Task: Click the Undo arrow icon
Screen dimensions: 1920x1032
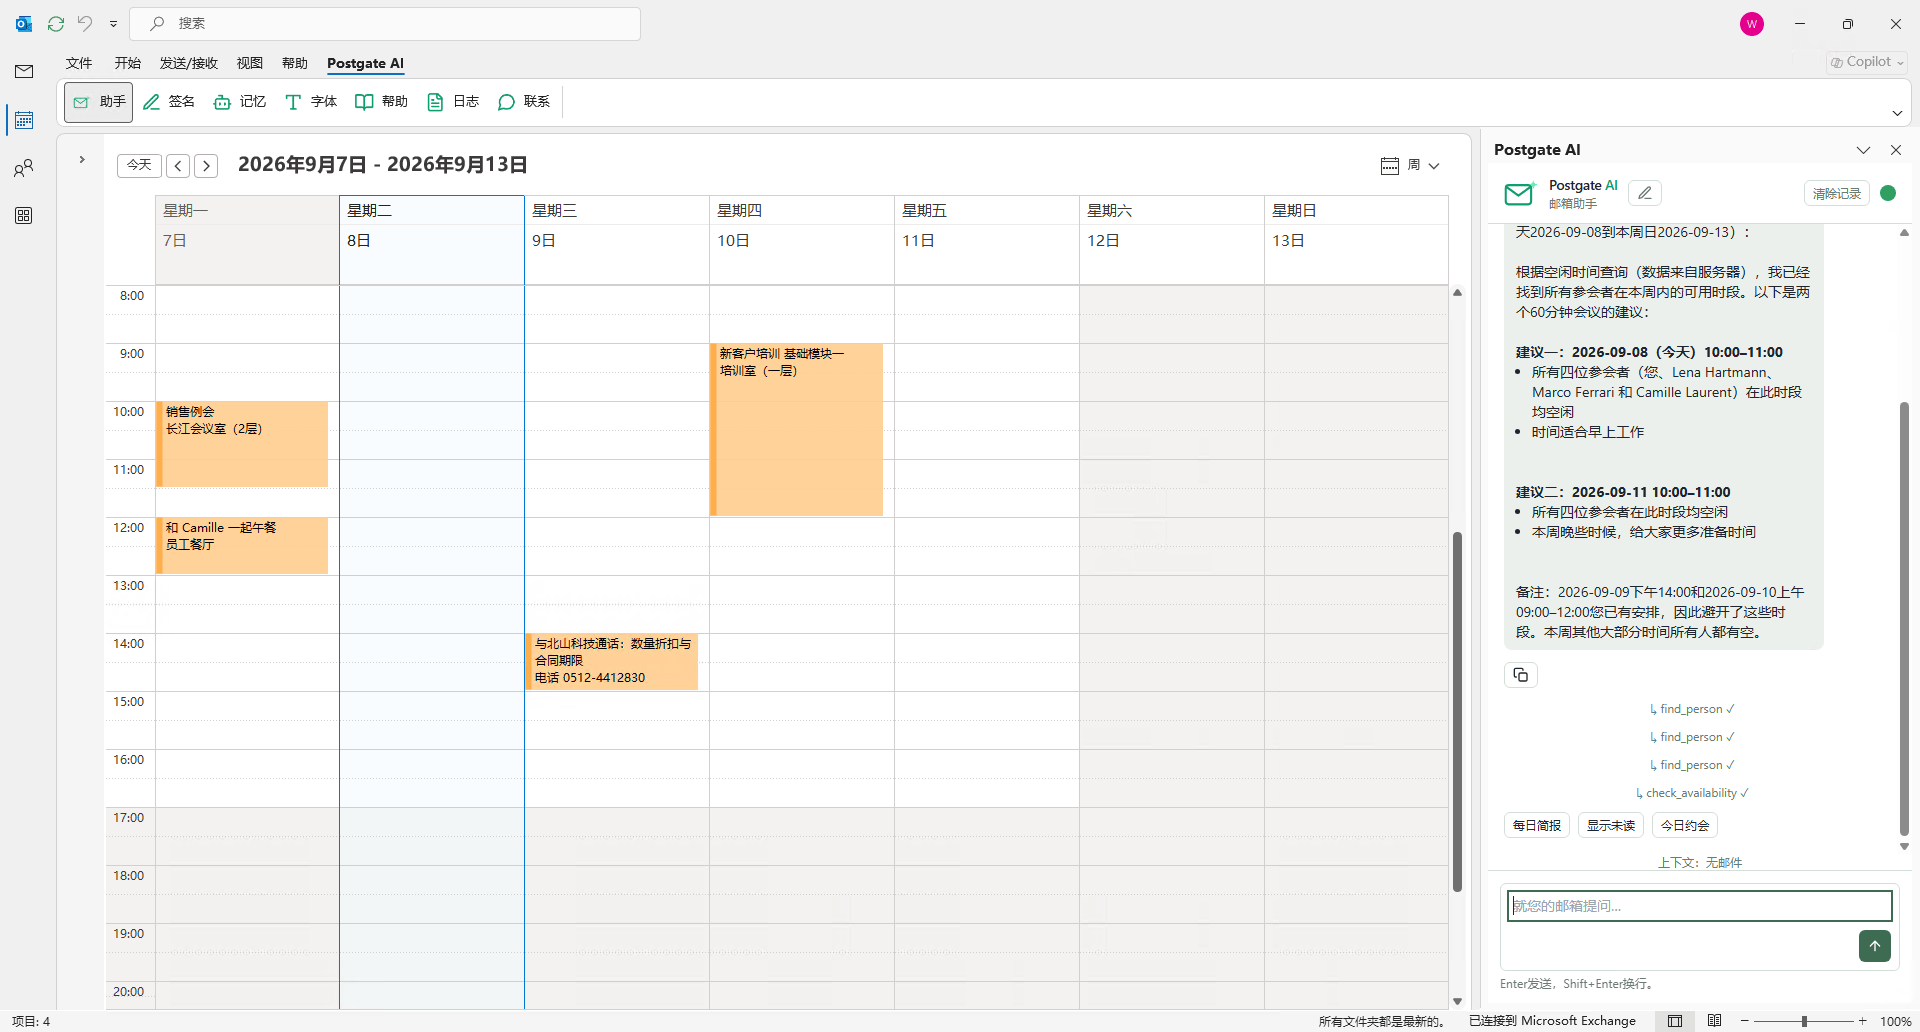Action: 85,23
